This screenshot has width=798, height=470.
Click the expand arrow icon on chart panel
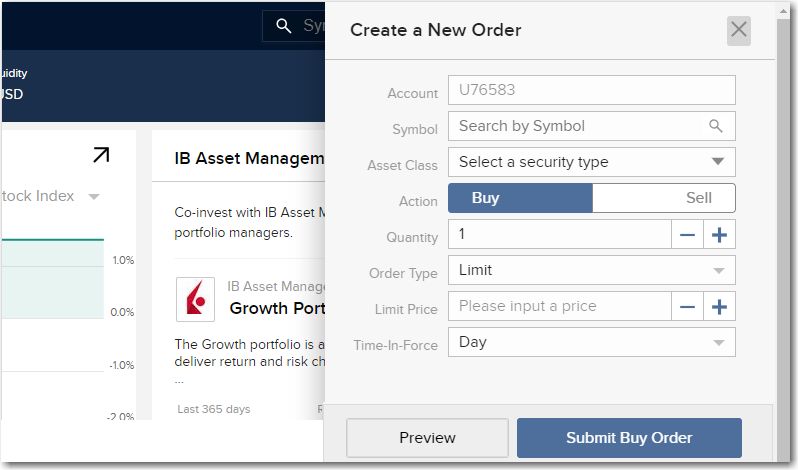101,155
